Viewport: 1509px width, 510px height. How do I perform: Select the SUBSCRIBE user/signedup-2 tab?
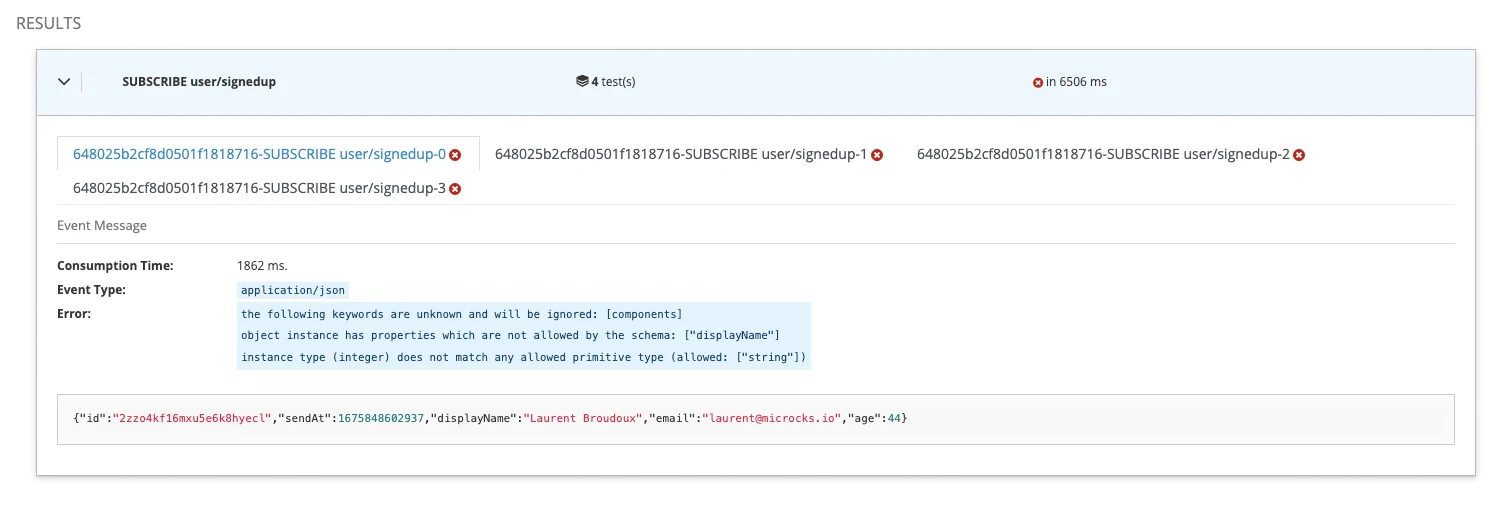(1102, 154)
